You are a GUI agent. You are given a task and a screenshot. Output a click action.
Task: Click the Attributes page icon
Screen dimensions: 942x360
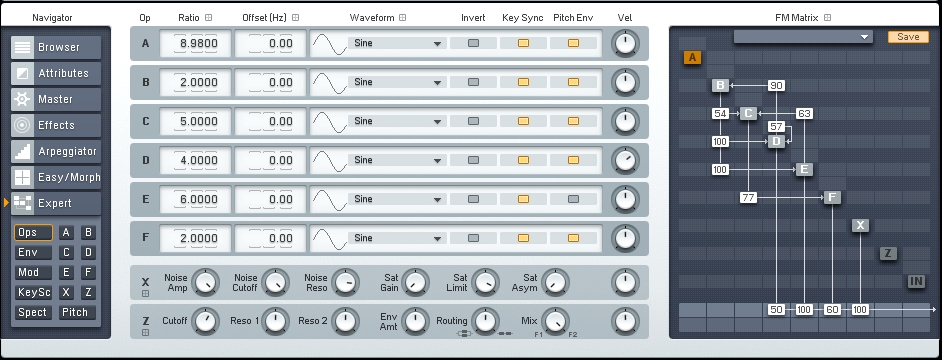coord(23,73)
